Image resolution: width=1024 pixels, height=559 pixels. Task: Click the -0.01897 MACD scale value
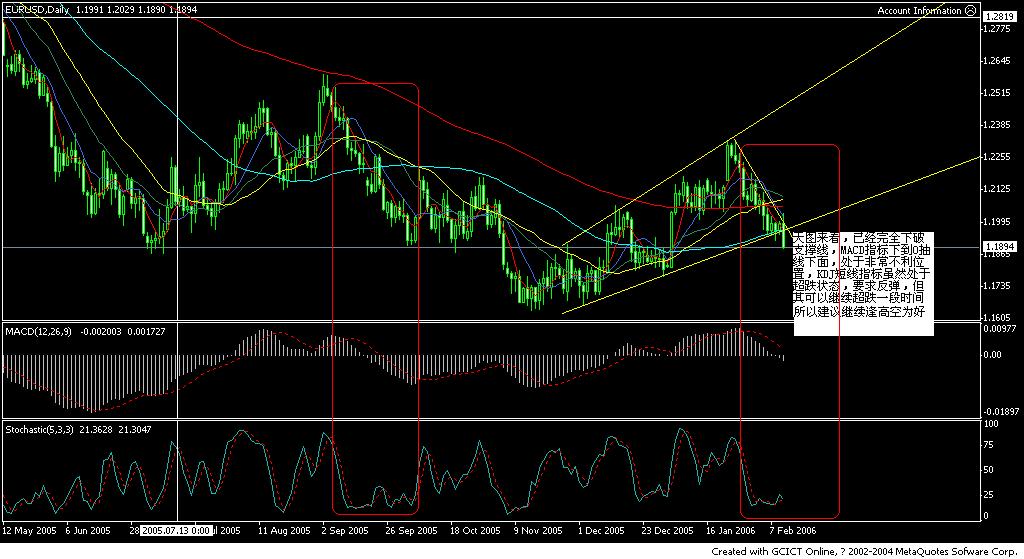(1001, 411)
